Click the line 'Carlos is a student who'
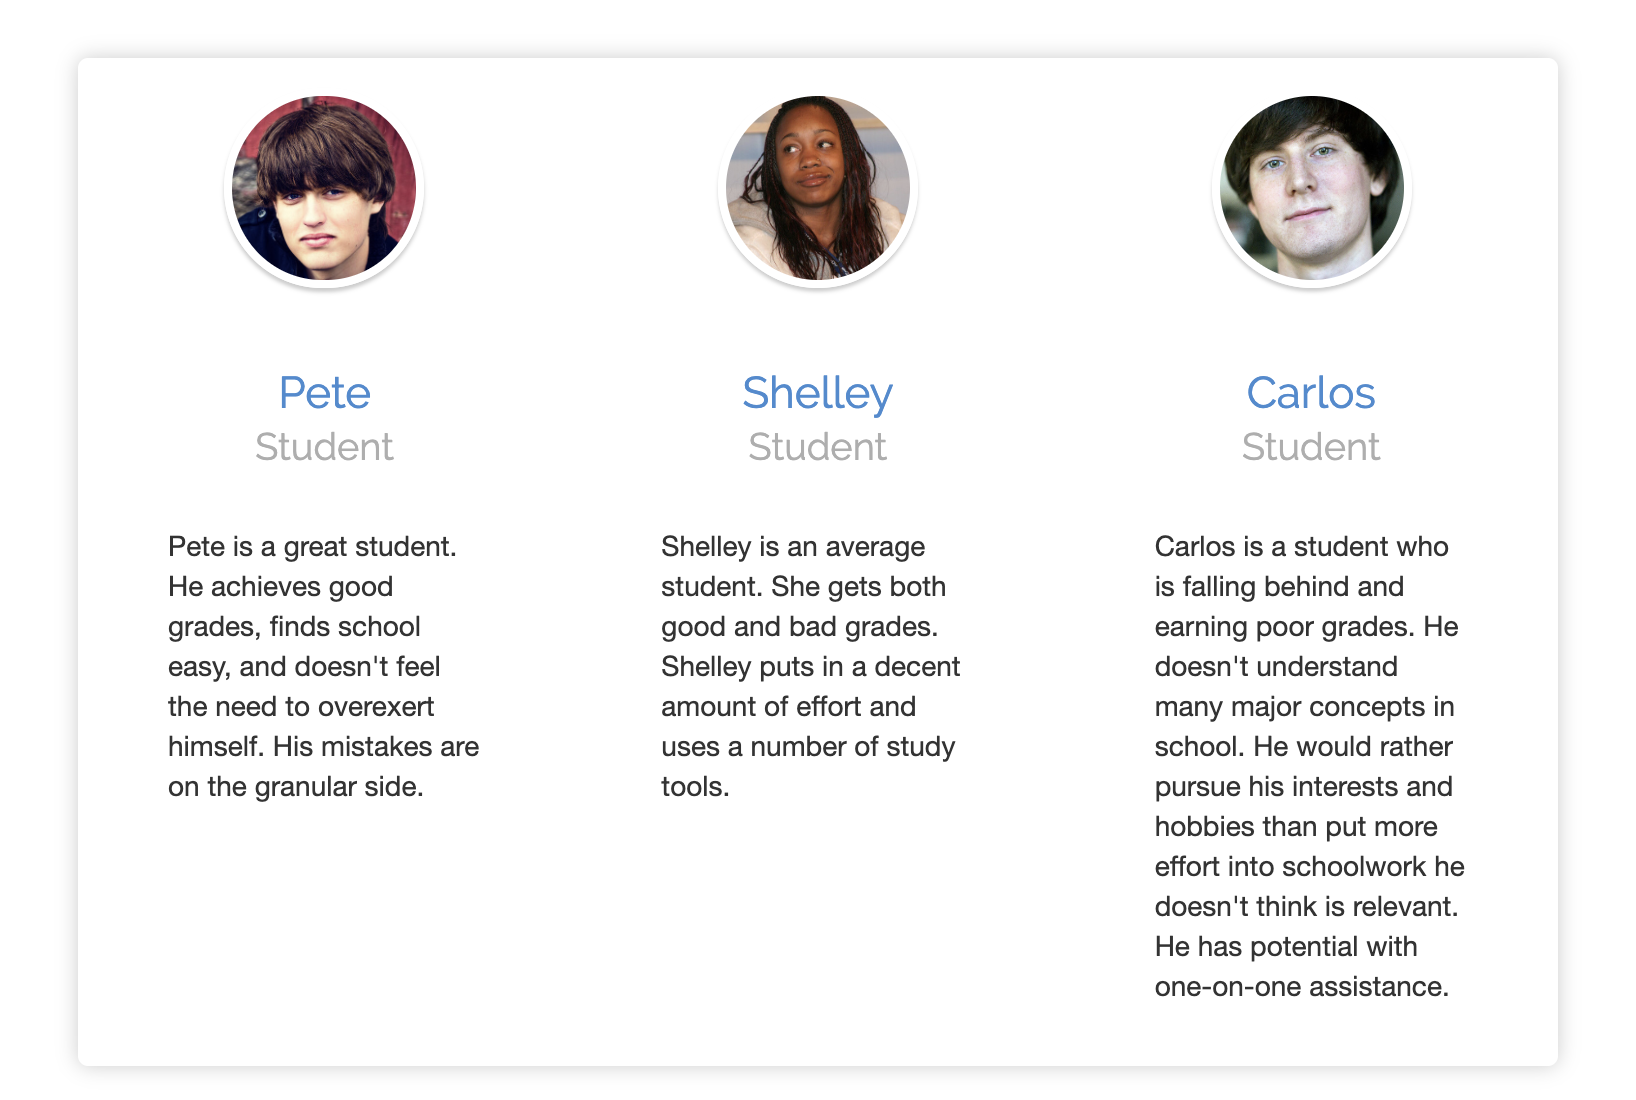The image size is (1636, 1100). [x=1301, y=547]
